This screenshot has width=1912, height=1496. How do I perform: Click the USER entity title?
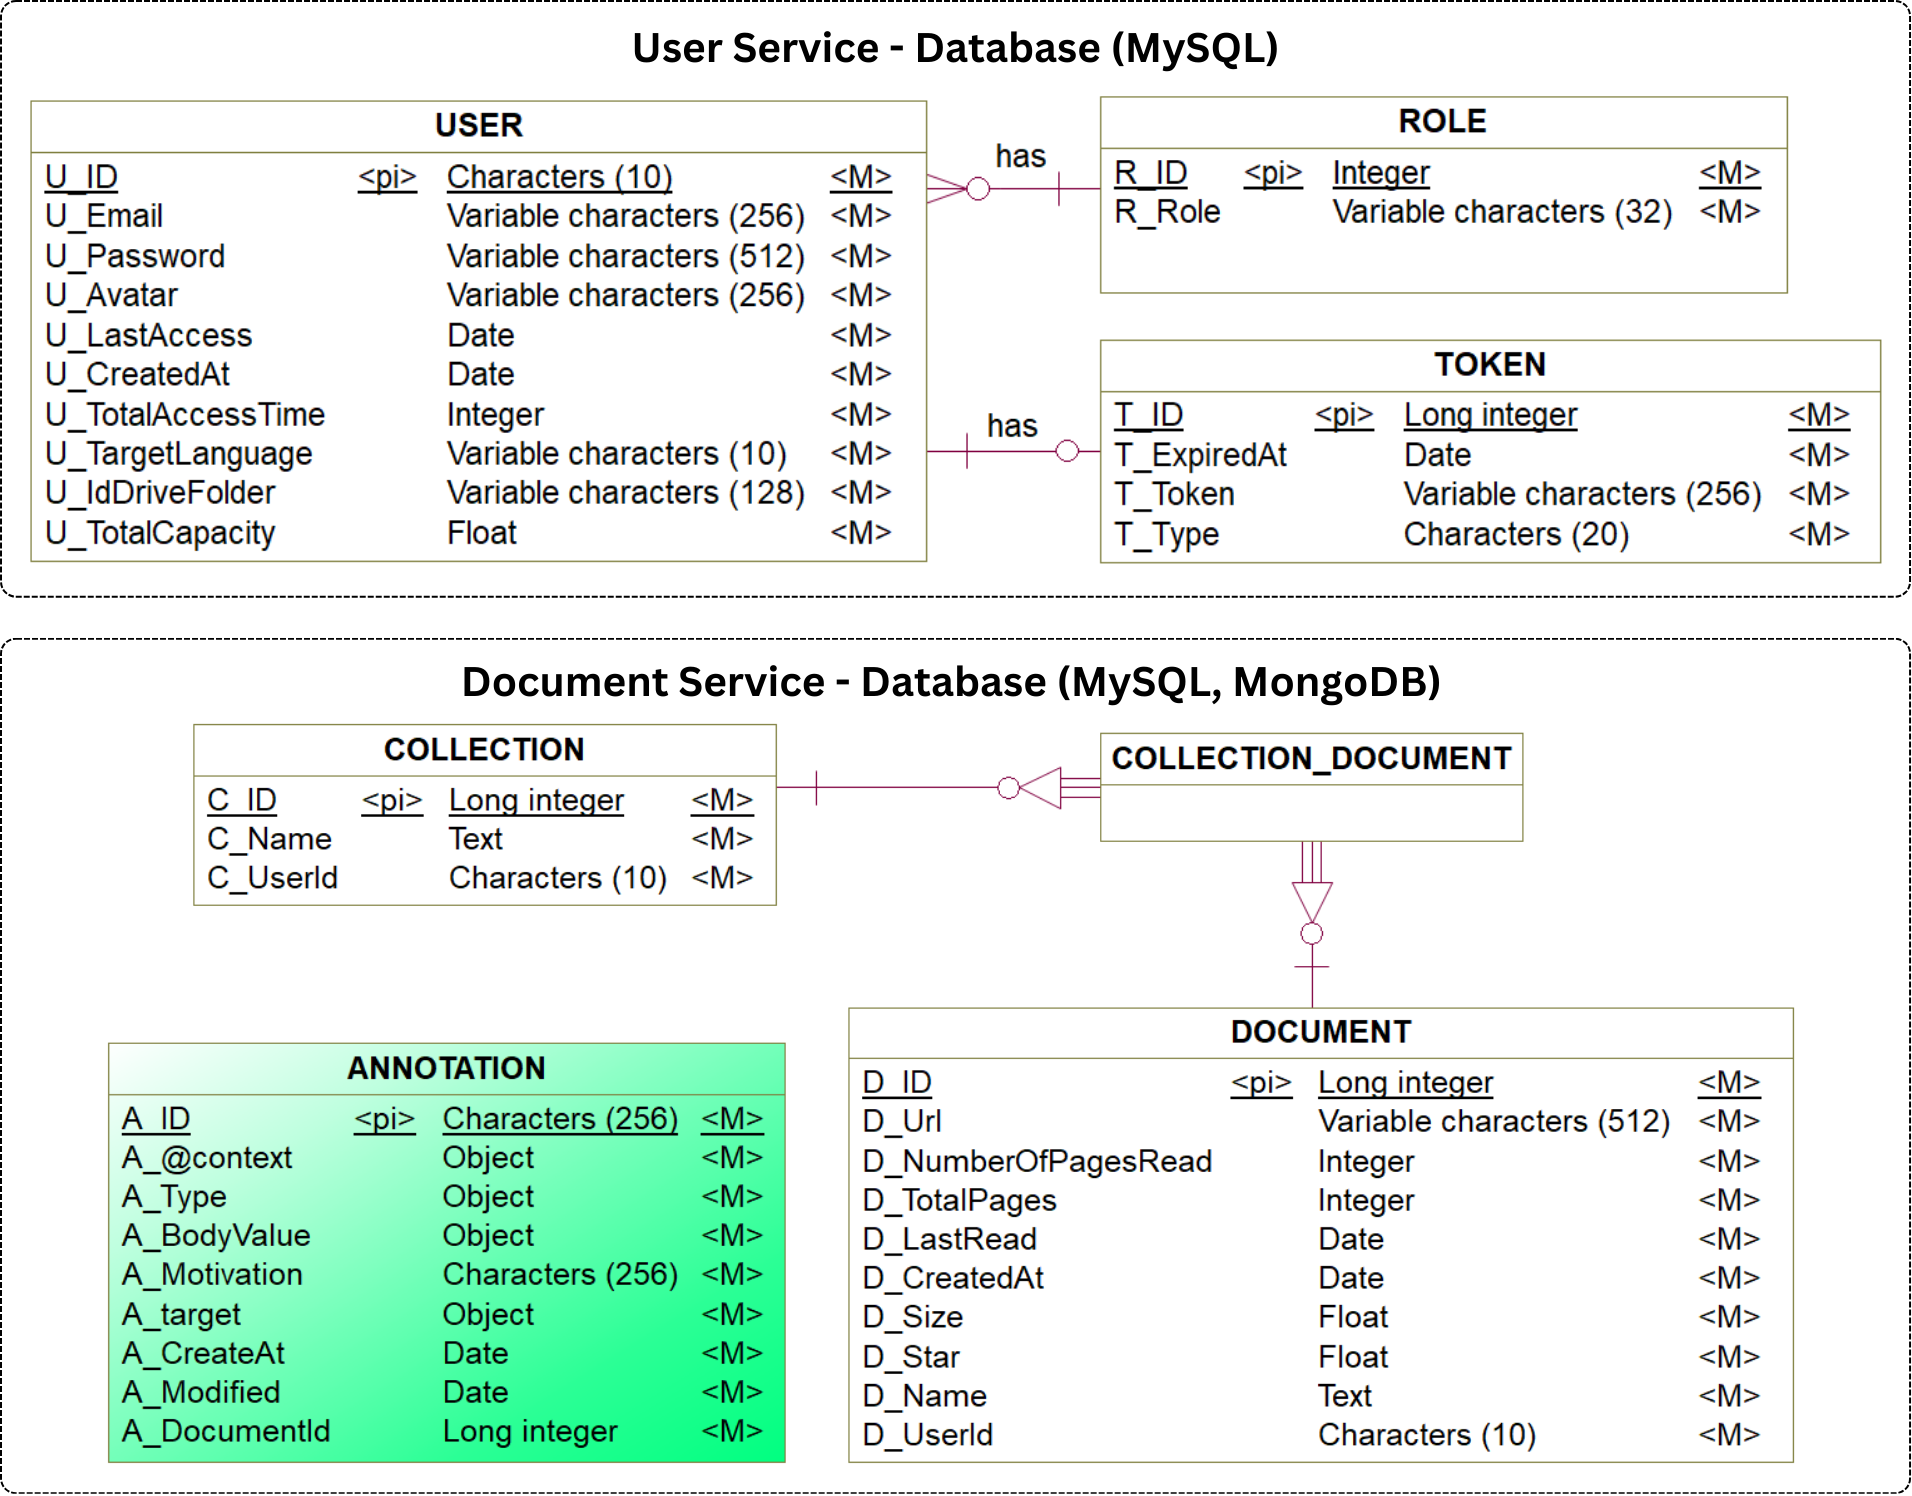[478, 125]
